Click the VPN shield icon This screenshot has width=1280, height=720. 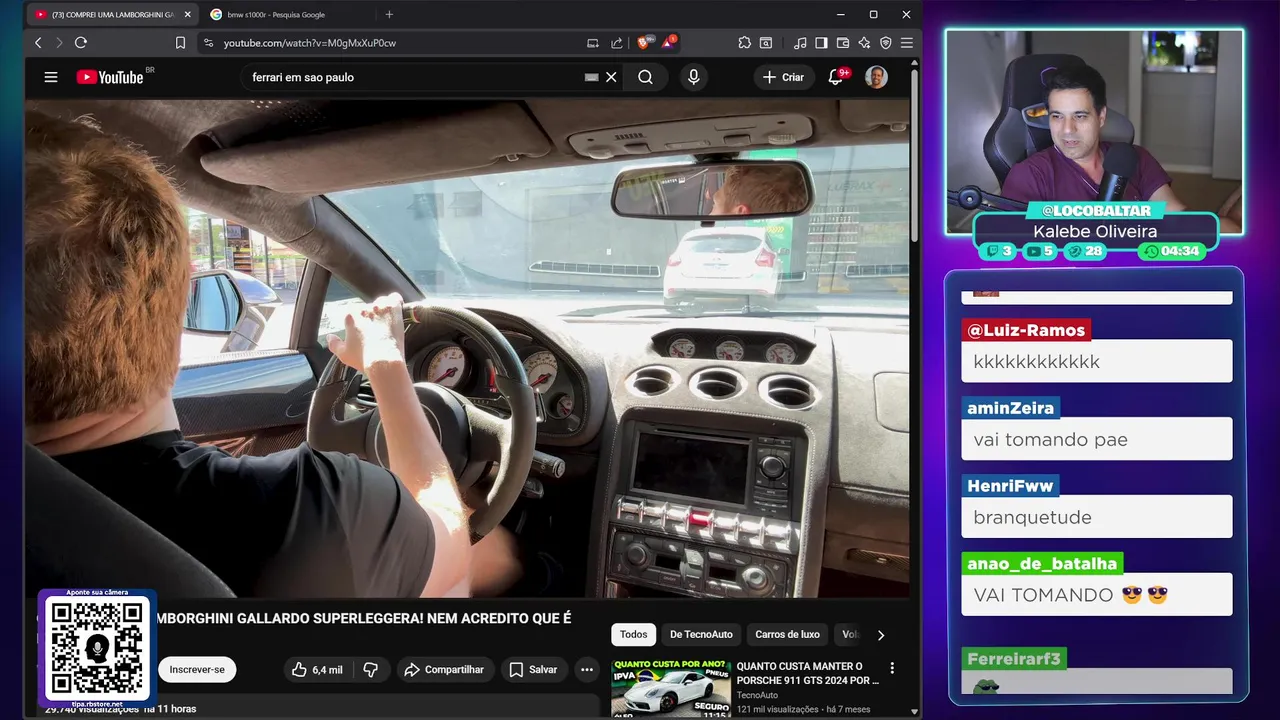(885, 43)
